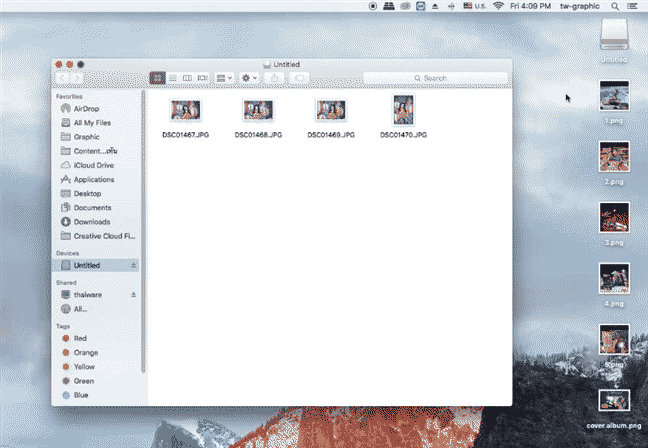Select the DSC01467.JPG thumbnail
This screenshot has width=648, height=448.
(186, 110)
